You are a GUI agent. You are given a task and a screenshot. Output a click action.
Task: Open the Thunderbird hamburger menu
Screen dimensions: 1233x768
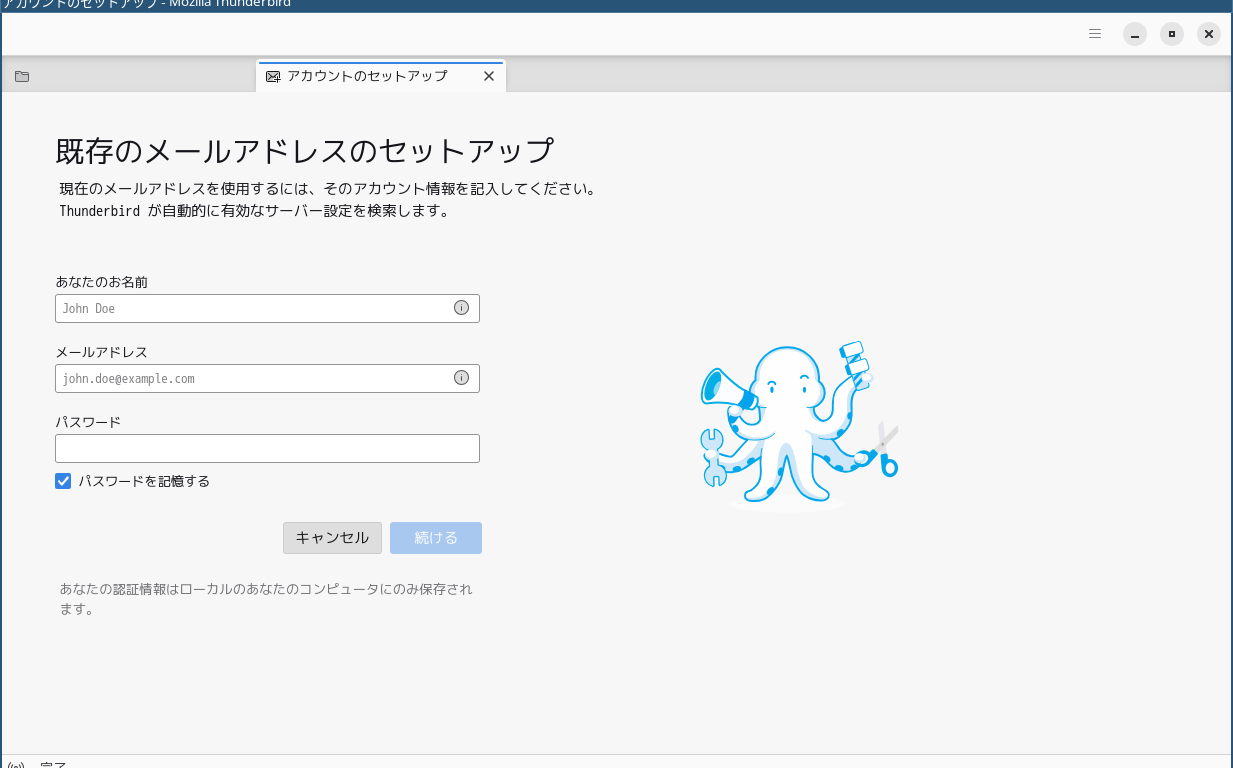coord(1095,34)
